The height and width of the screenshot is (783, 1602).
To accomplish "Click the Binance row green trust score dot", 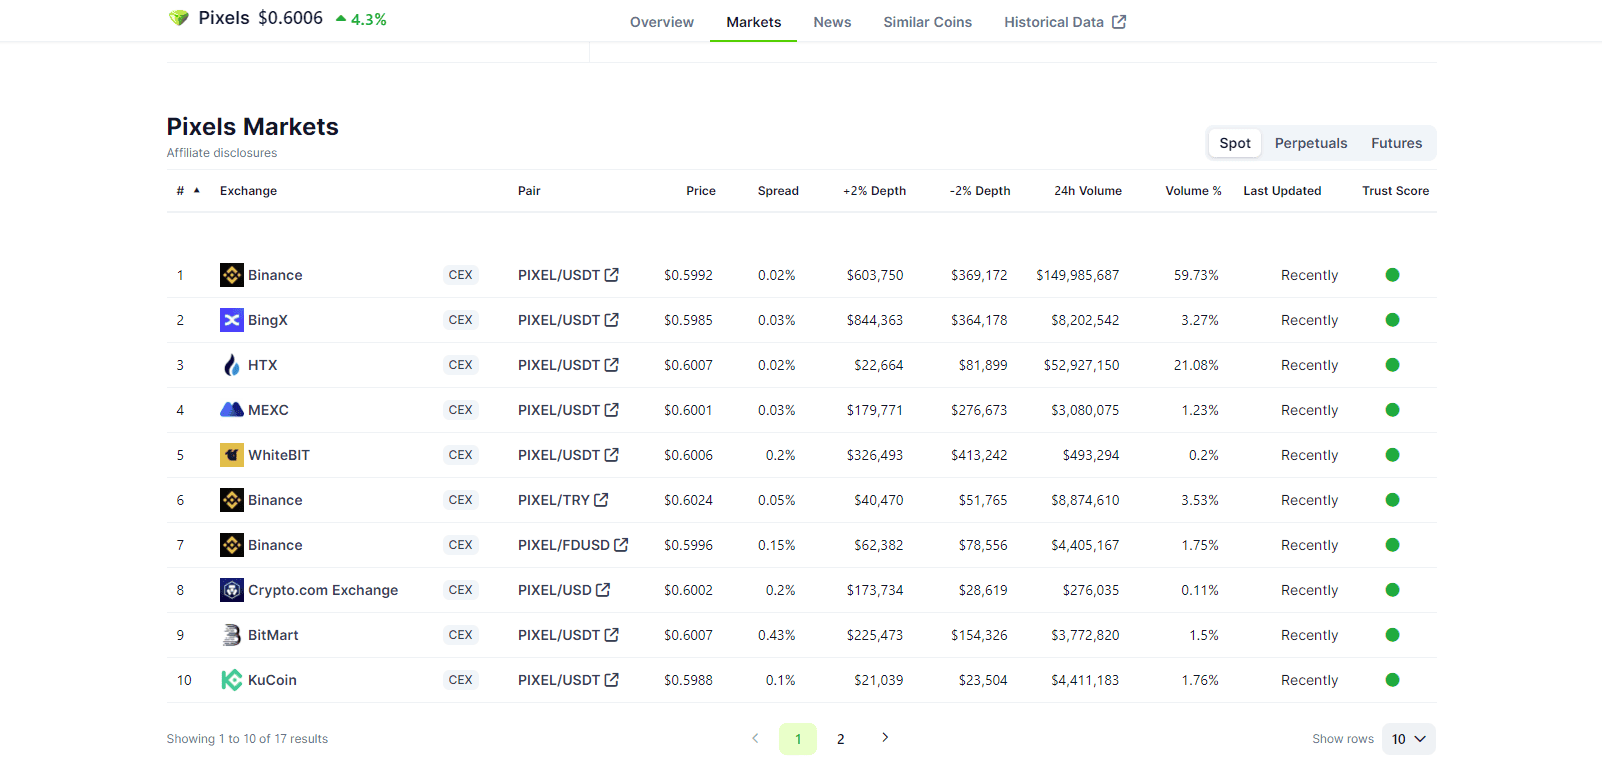I will coord(1392,275).
